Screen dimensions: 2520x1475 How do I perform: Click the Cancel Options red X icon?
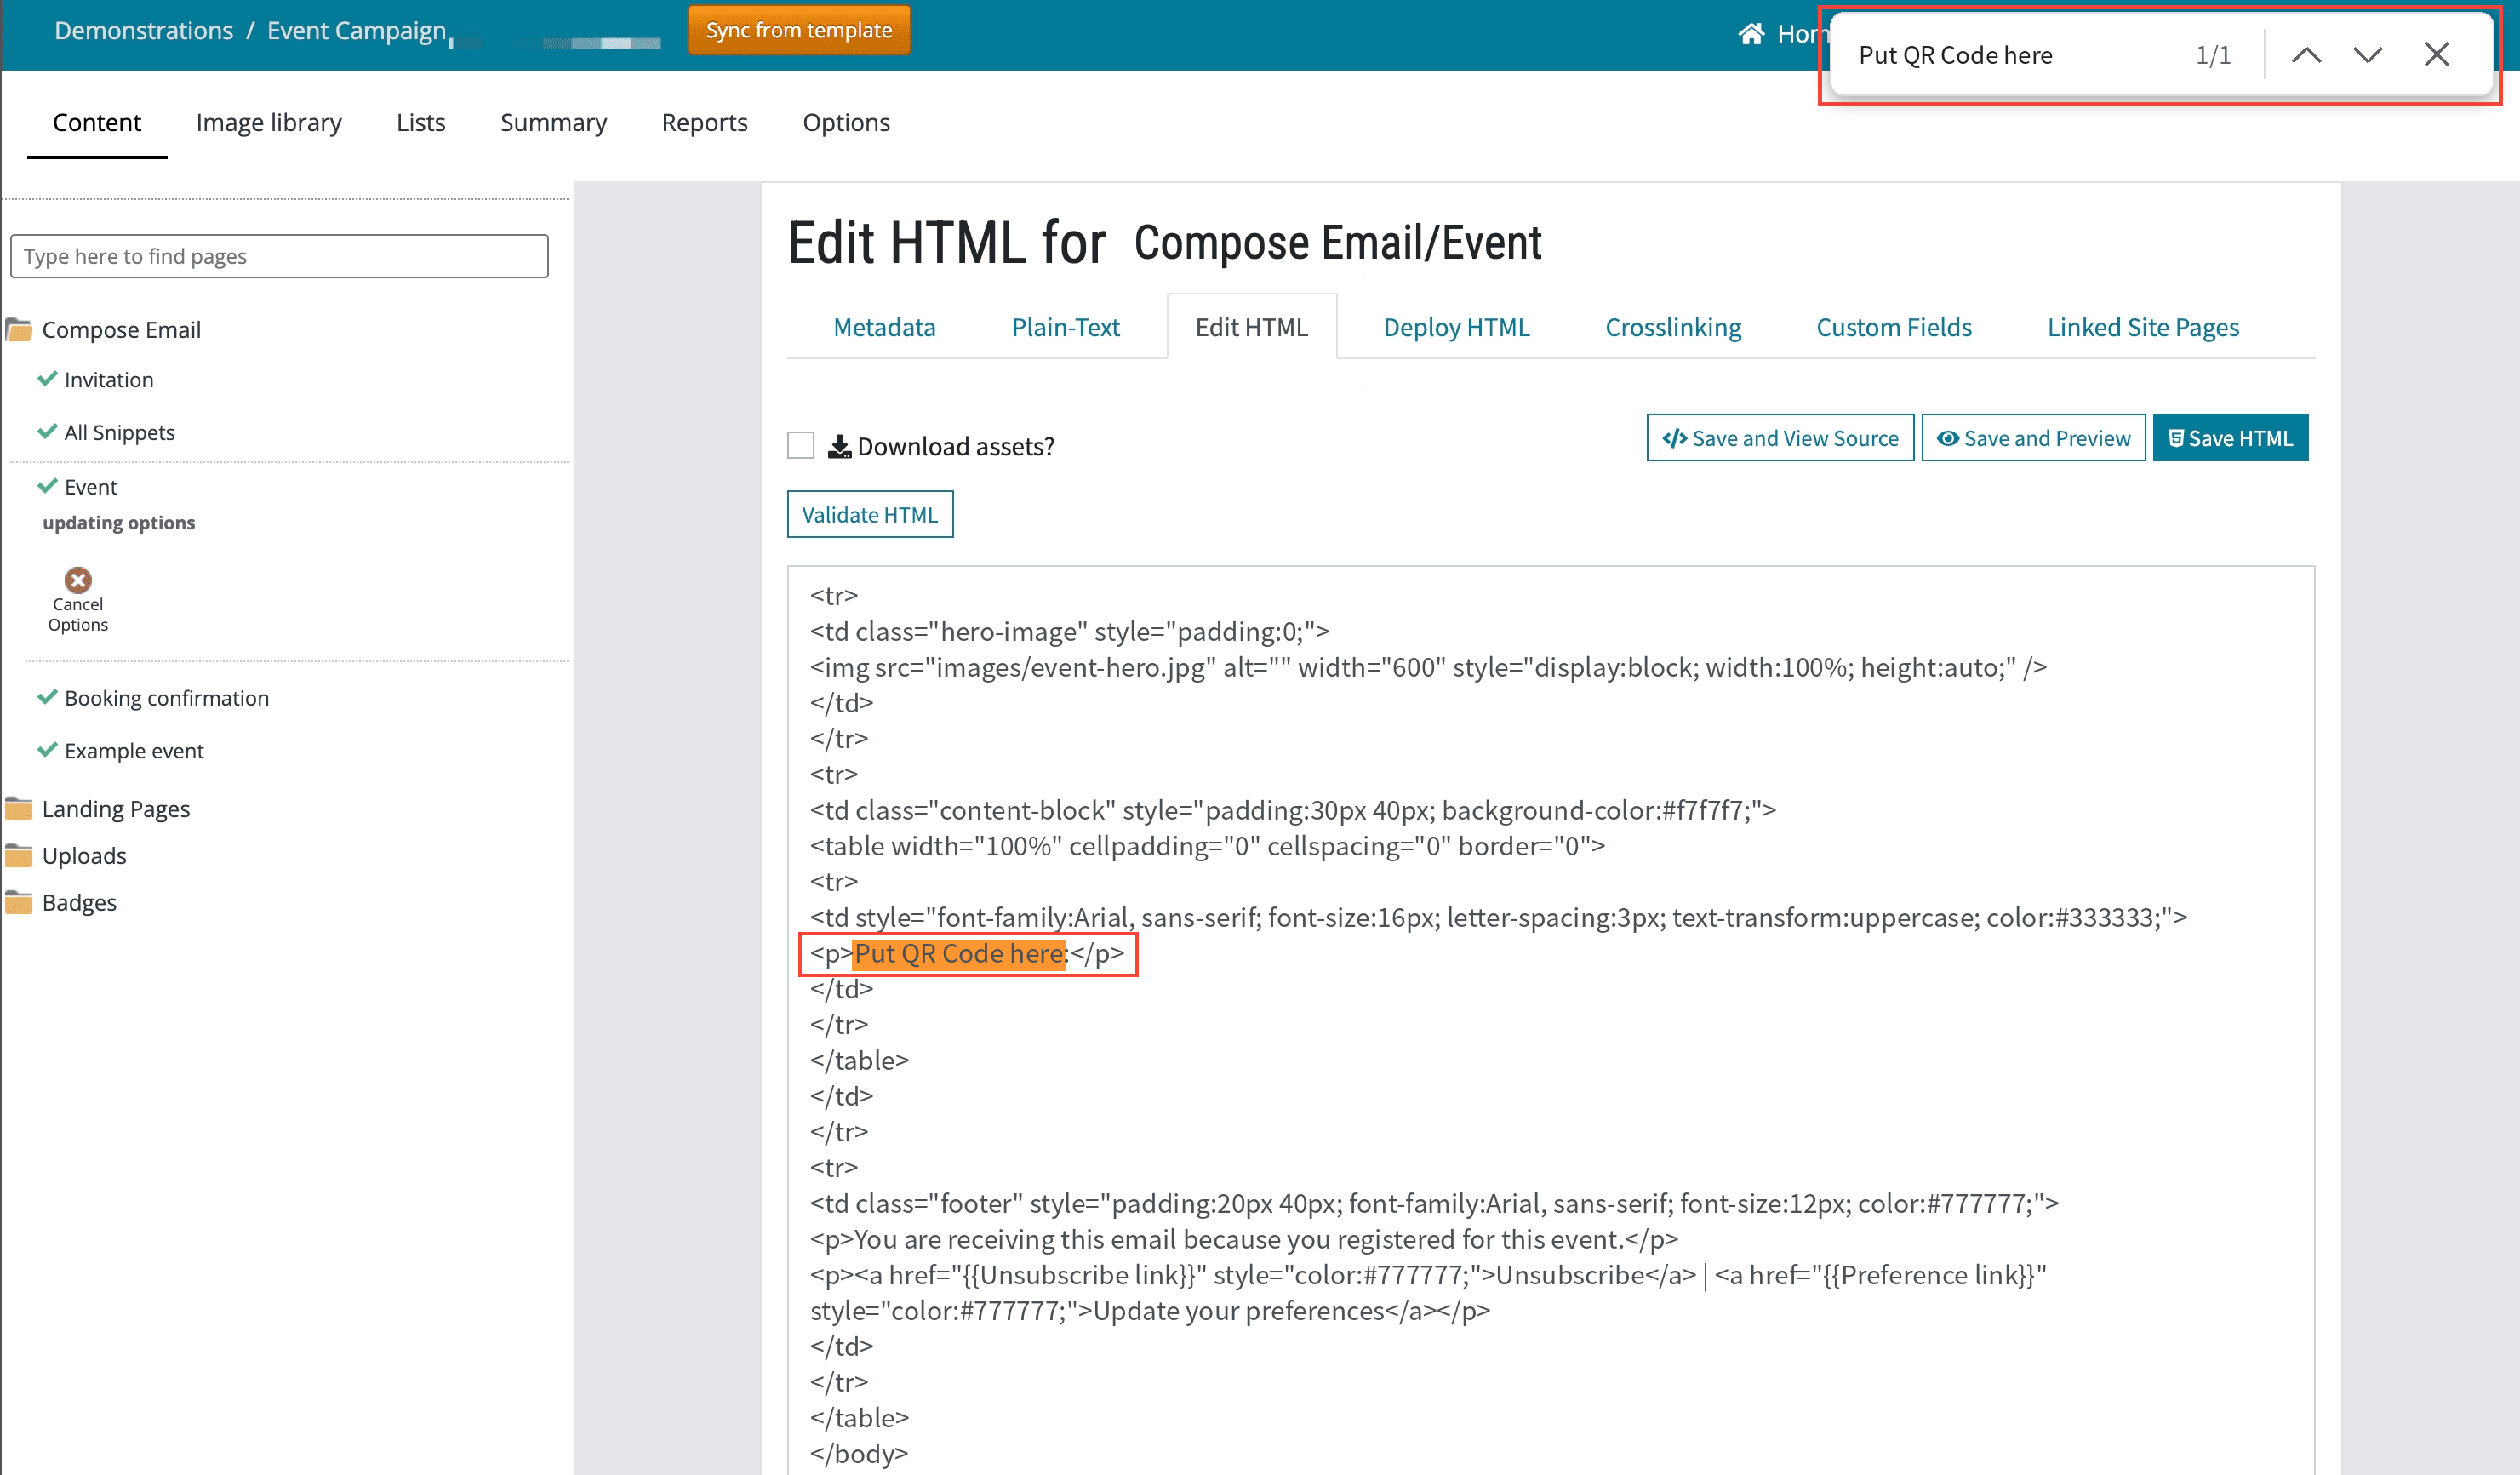78,580
